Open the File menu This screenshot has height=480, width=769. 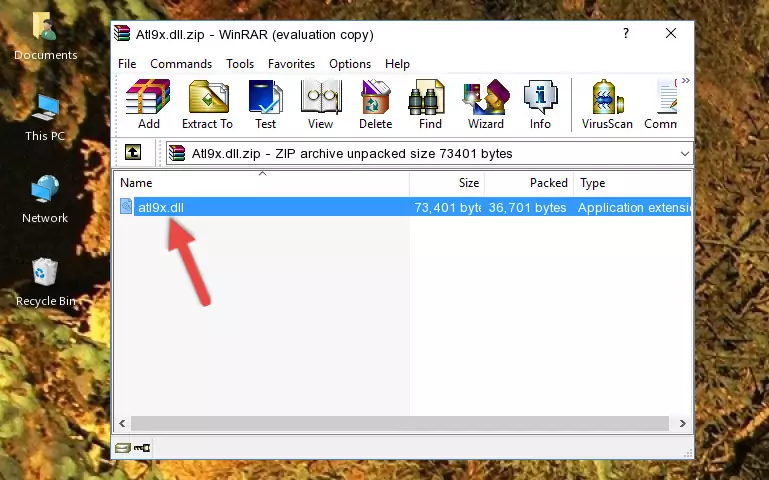click(127, 64)
